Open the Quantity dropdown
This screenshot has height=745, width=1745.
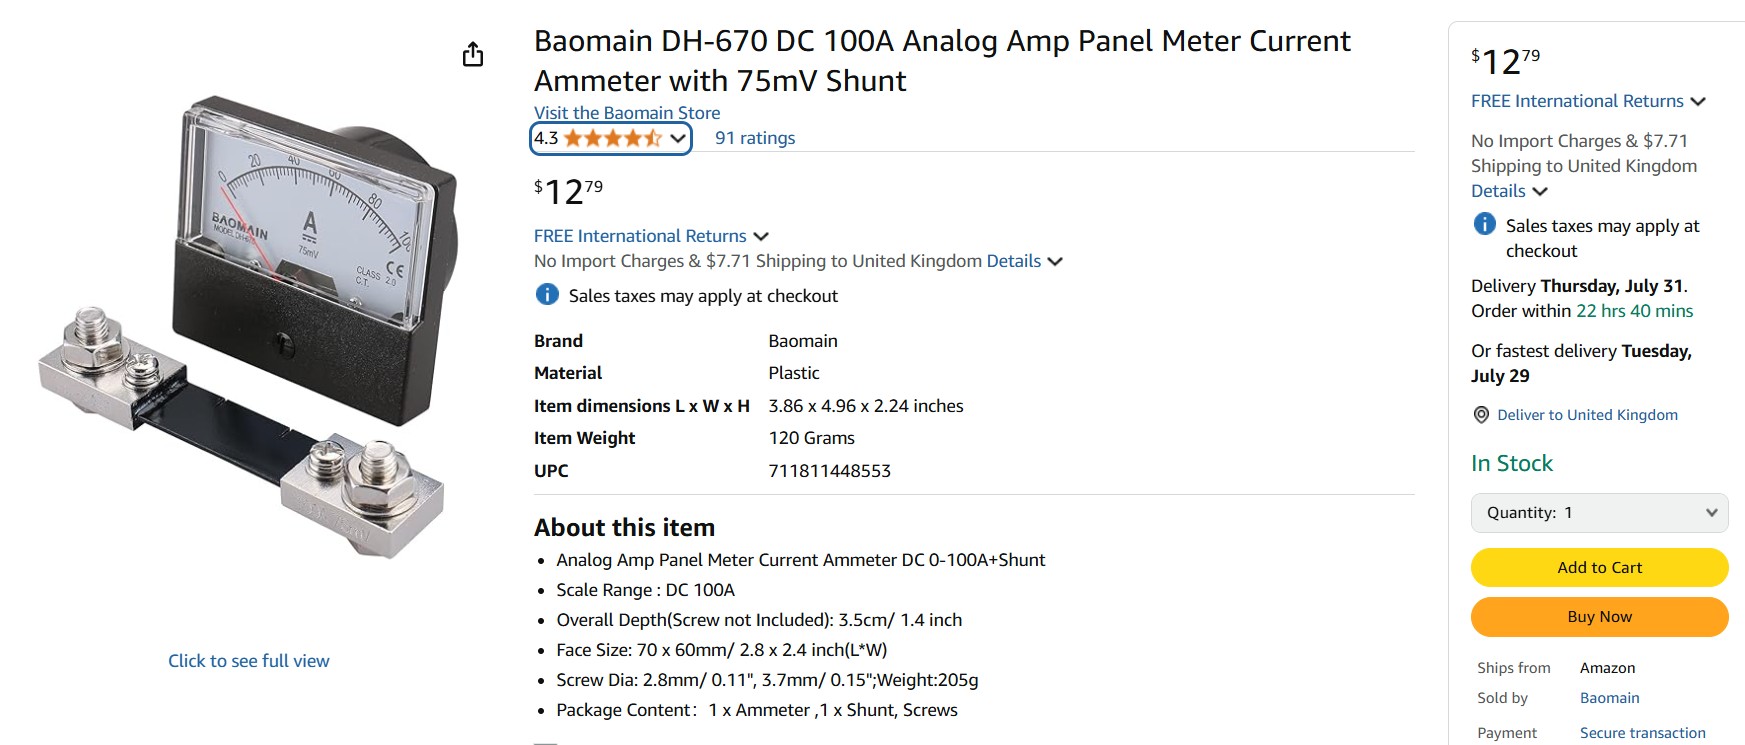1599,513
